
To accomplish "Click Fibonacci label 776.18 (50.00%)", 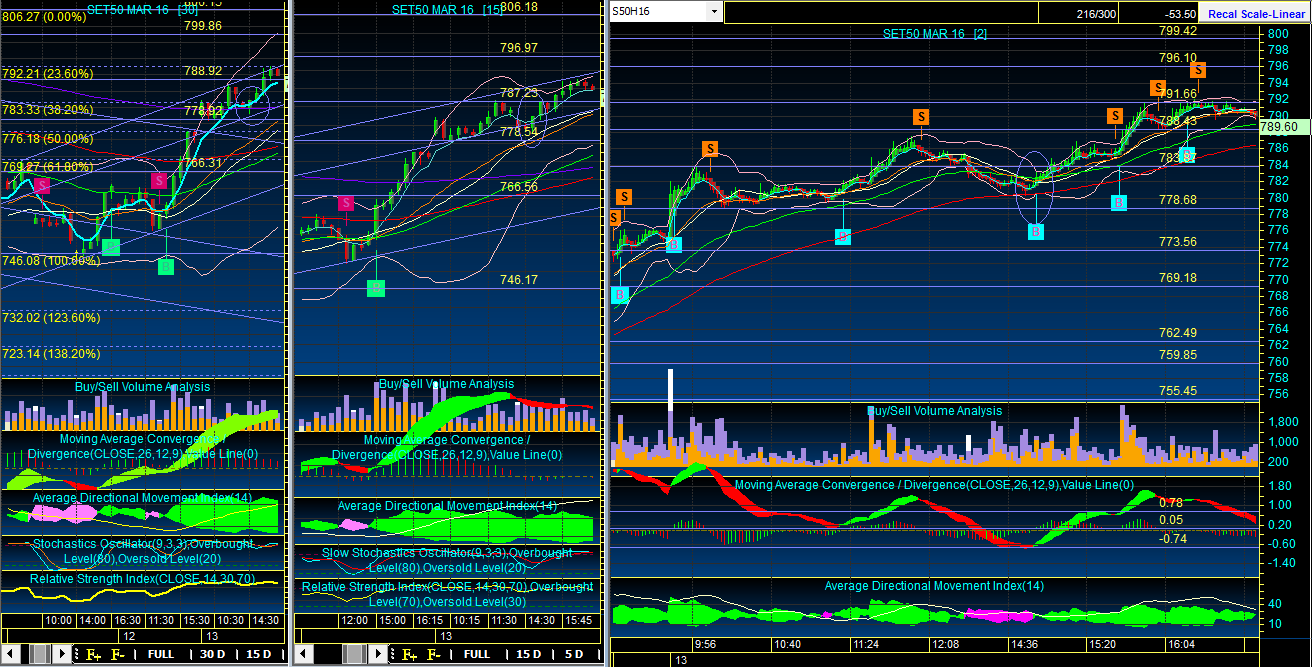I will (x=48, y=139).
